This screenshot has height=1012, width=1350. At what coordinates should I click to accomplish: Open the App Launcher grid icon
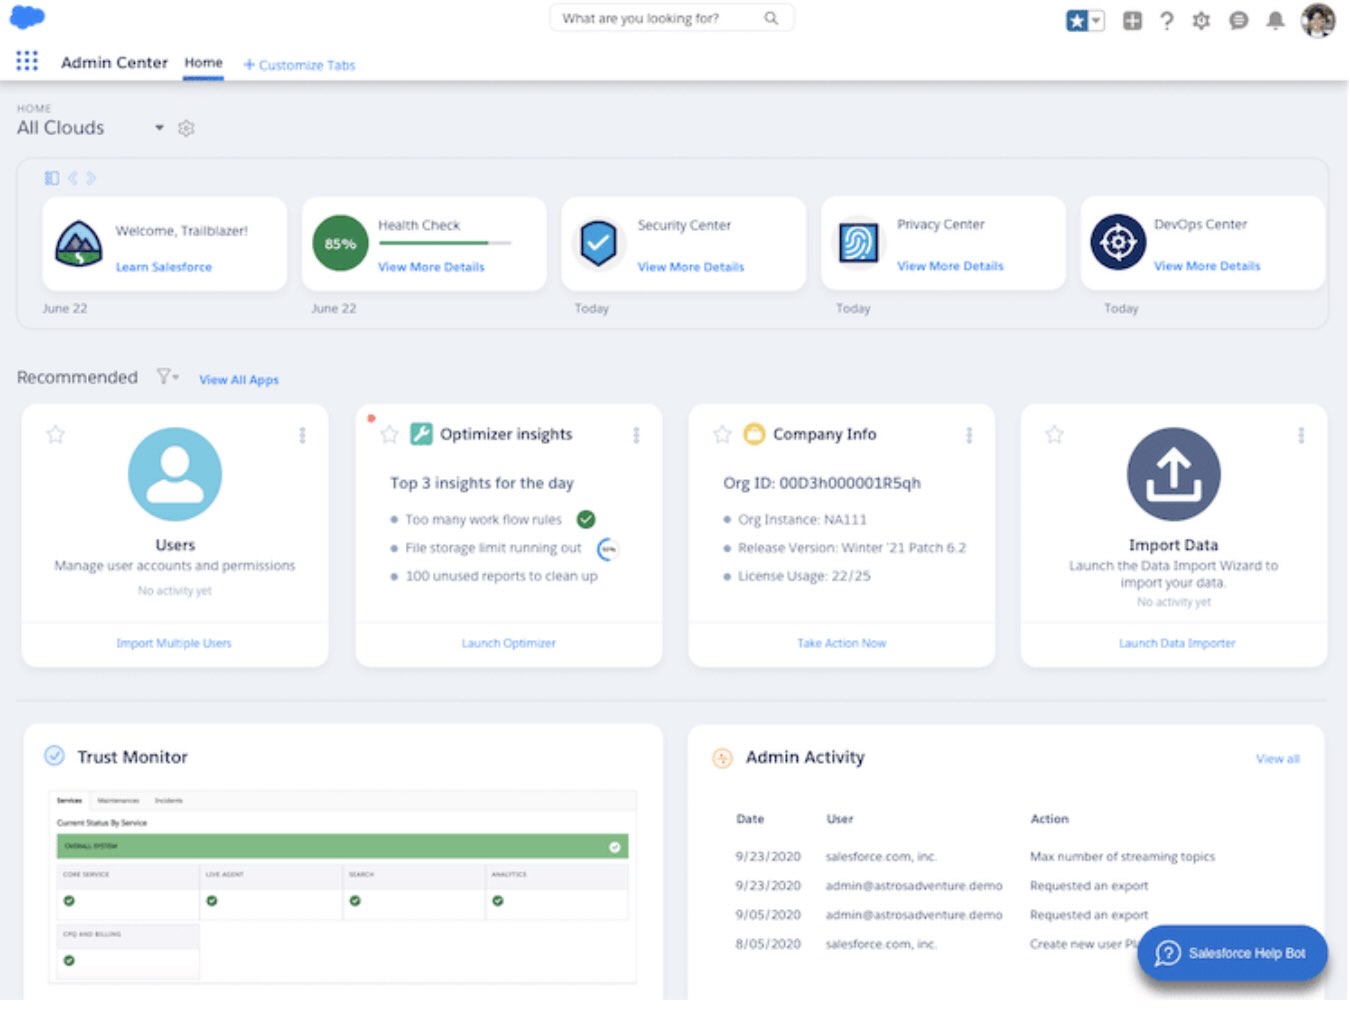(27, 62)
